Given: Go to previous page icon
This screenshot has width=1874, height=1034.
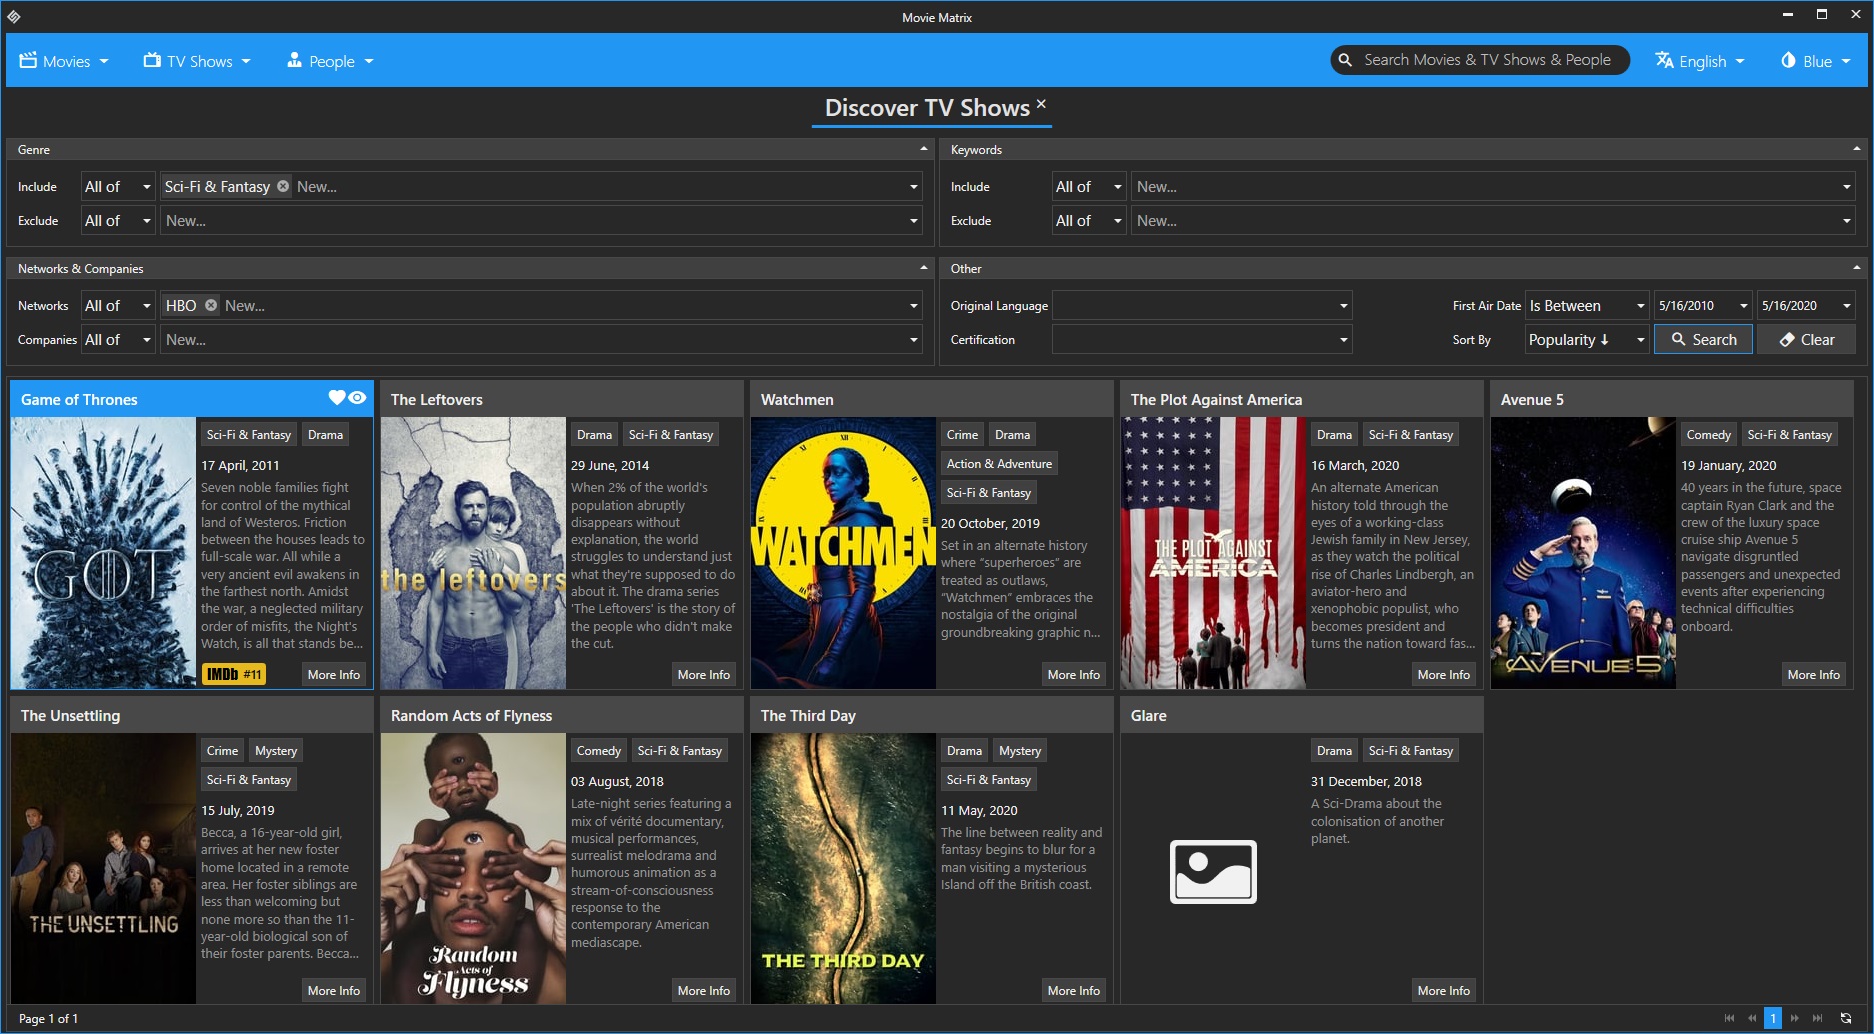Looking at the screenshot, I should [1751, 1018].
